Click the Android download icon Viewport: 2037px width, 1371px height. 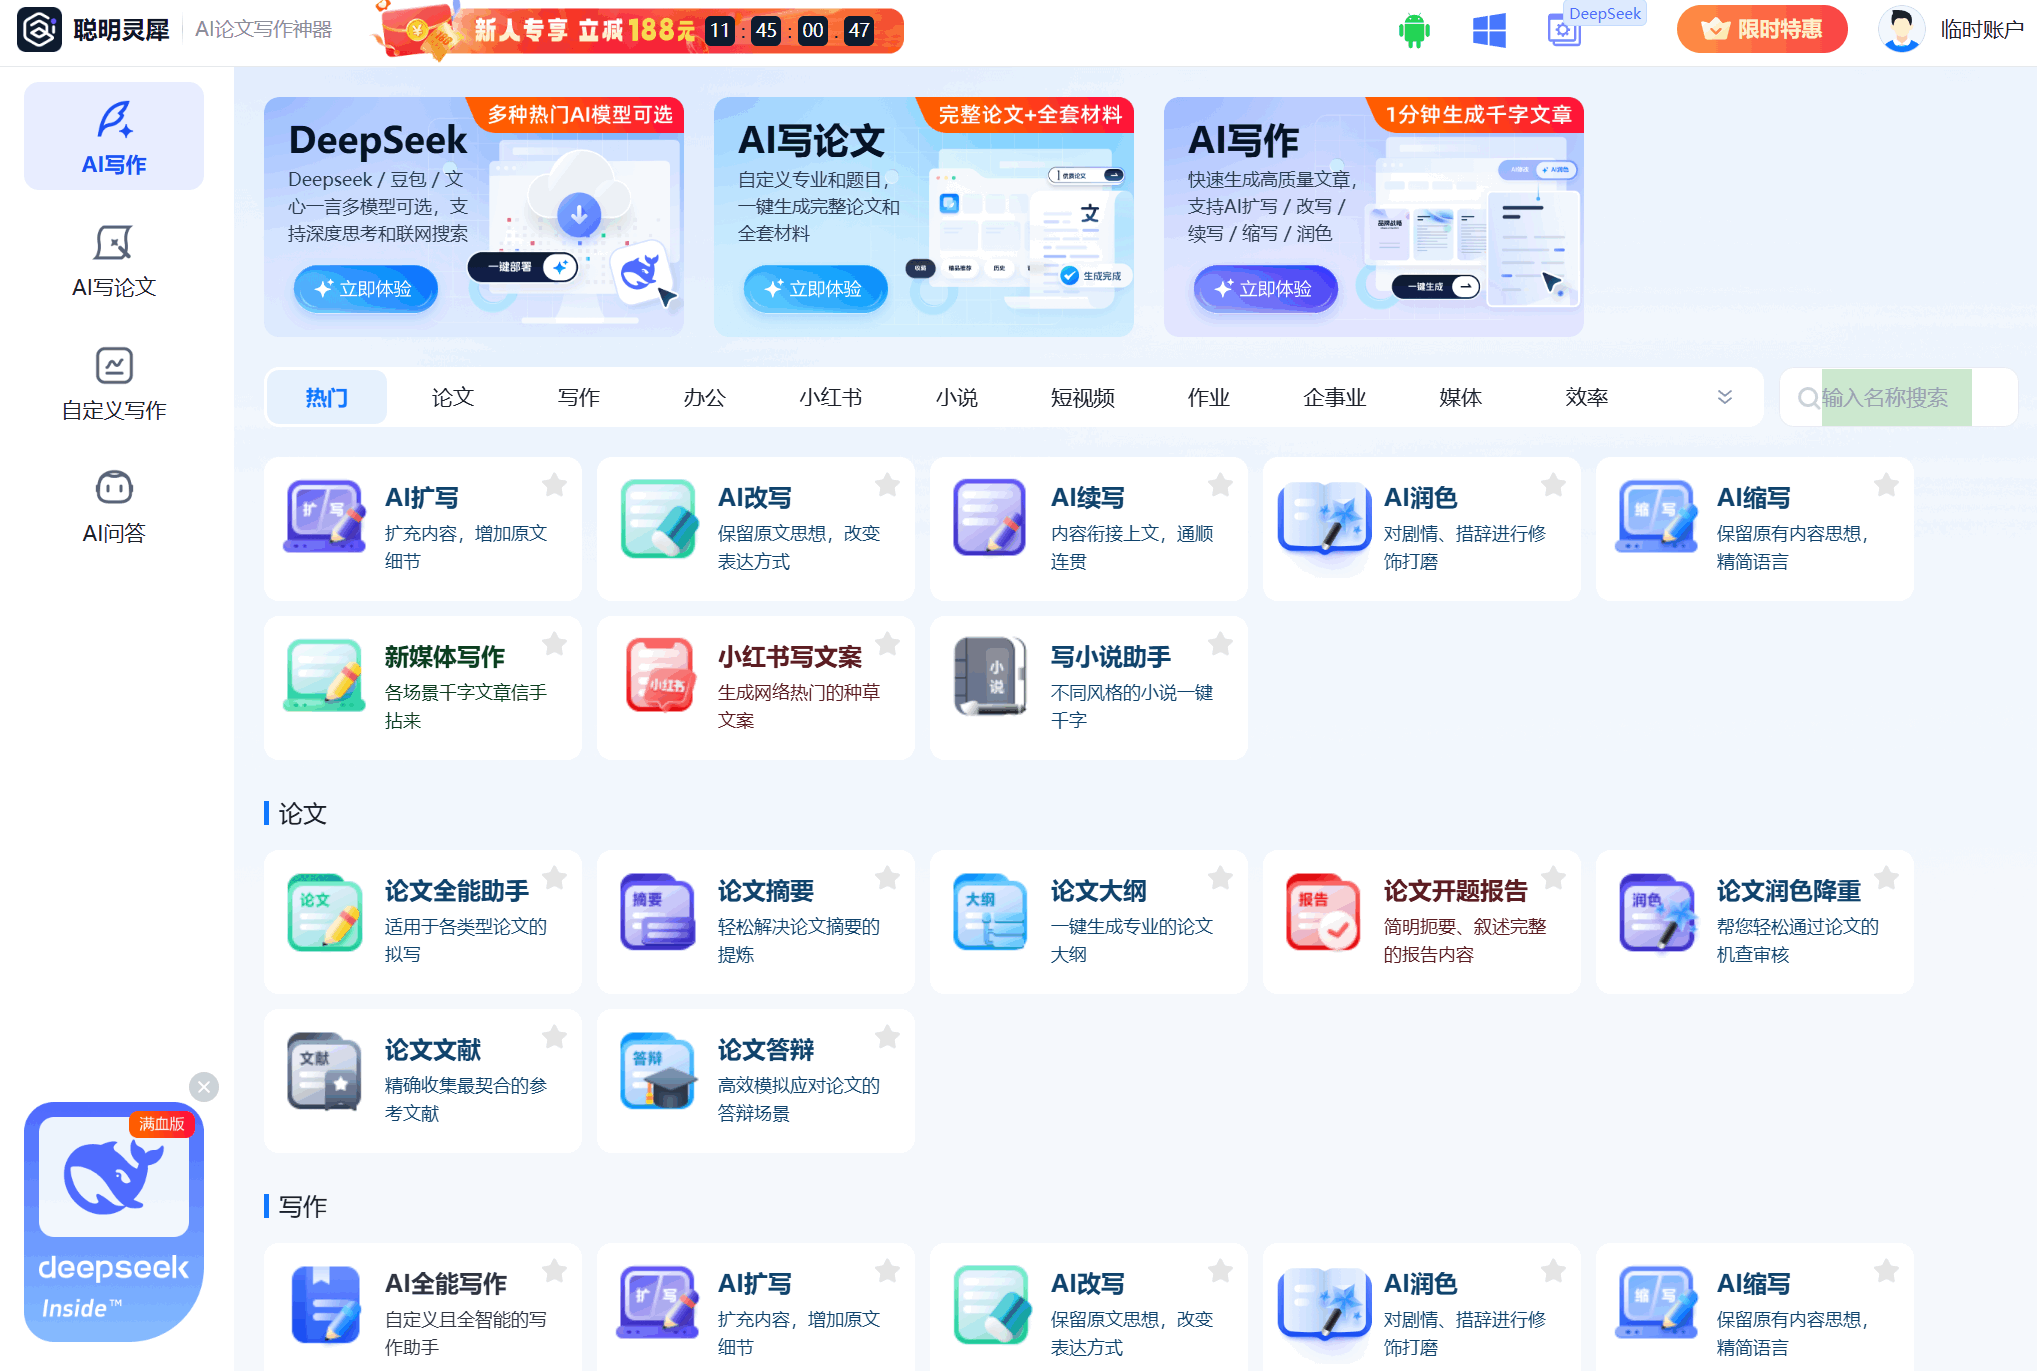click(1414, 30)
